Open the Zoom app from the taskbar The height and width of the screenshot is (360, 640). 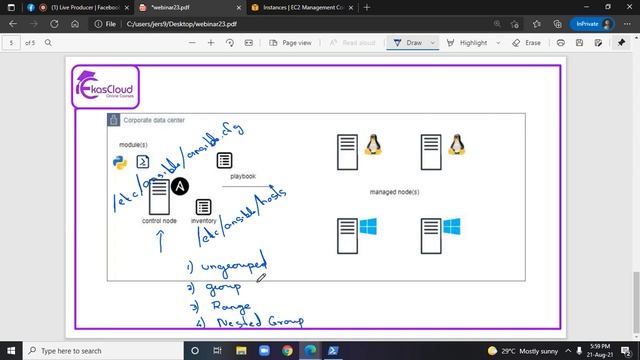[264, 351]
